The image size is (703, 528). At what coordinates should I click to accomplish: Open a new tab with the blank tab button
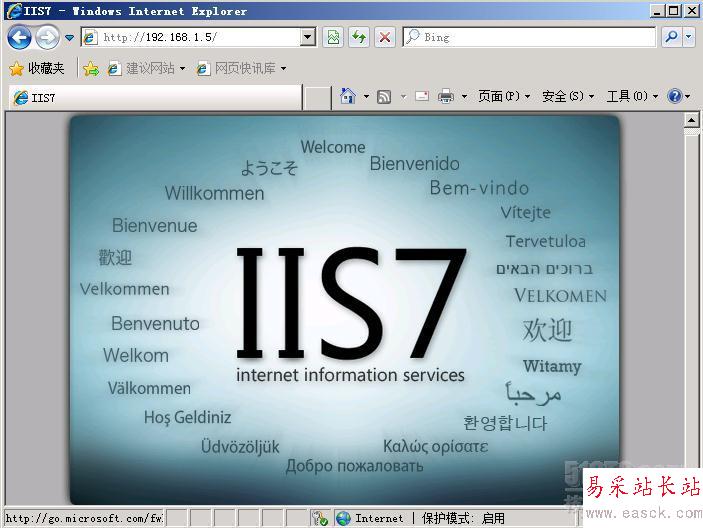[317, 98]
